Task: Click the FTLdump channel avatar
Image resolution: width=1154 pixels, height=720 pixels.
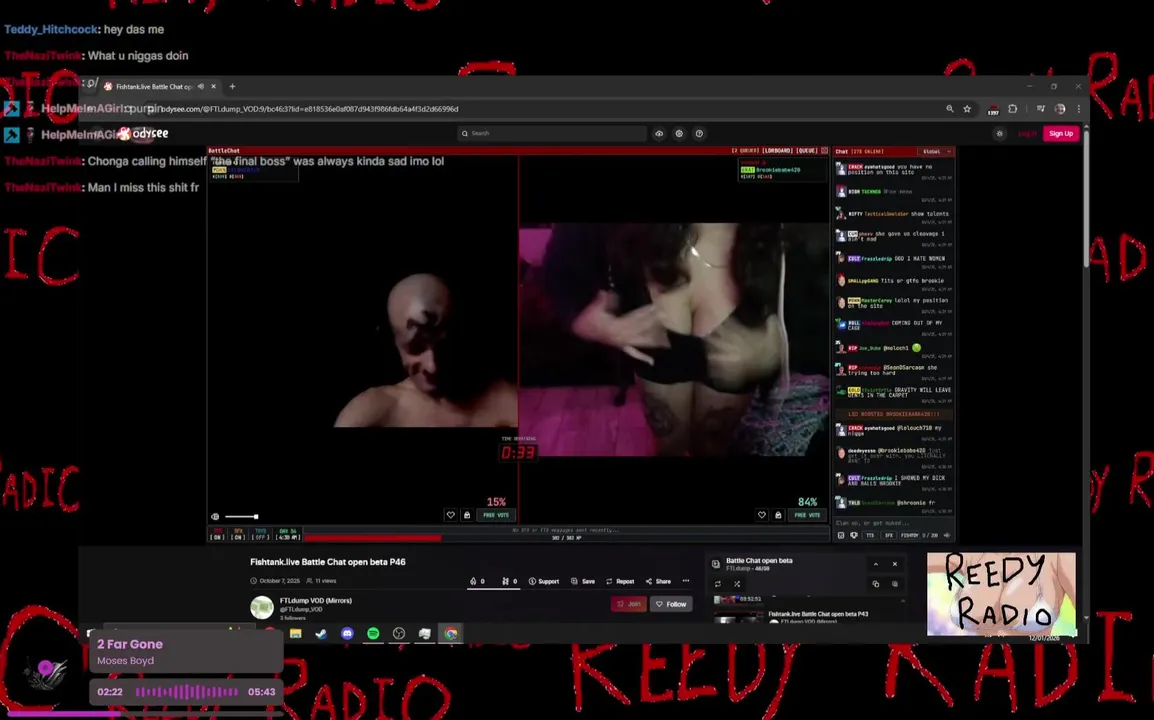Action: click(262, 607)
